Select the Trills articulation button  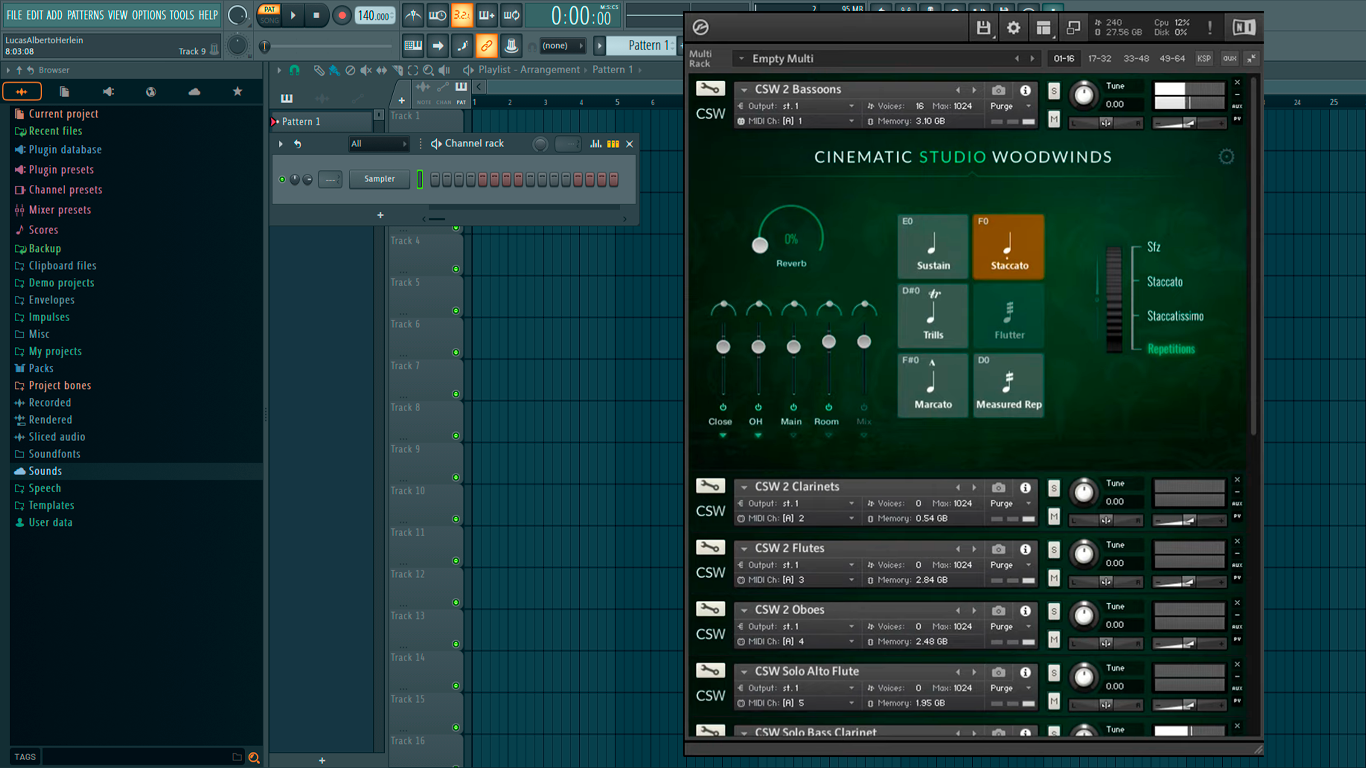click(933, 316)
